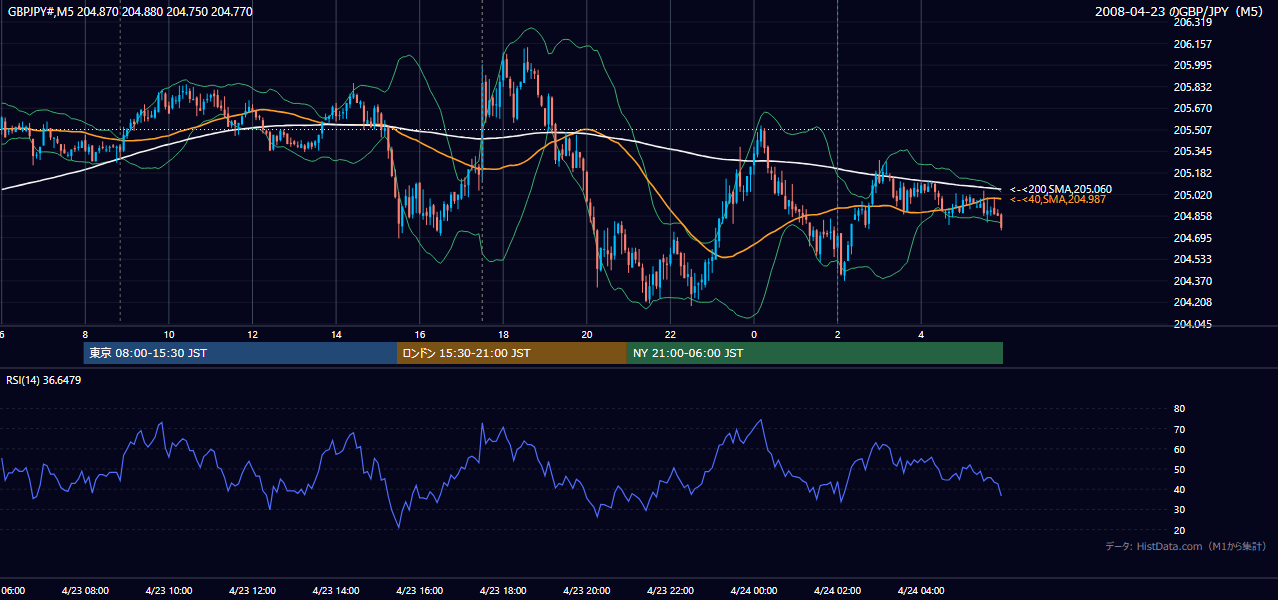Screen dimensions: 1278x600
Task: Click the 06:00 bottom time axis label
Action: click(13, 590)
